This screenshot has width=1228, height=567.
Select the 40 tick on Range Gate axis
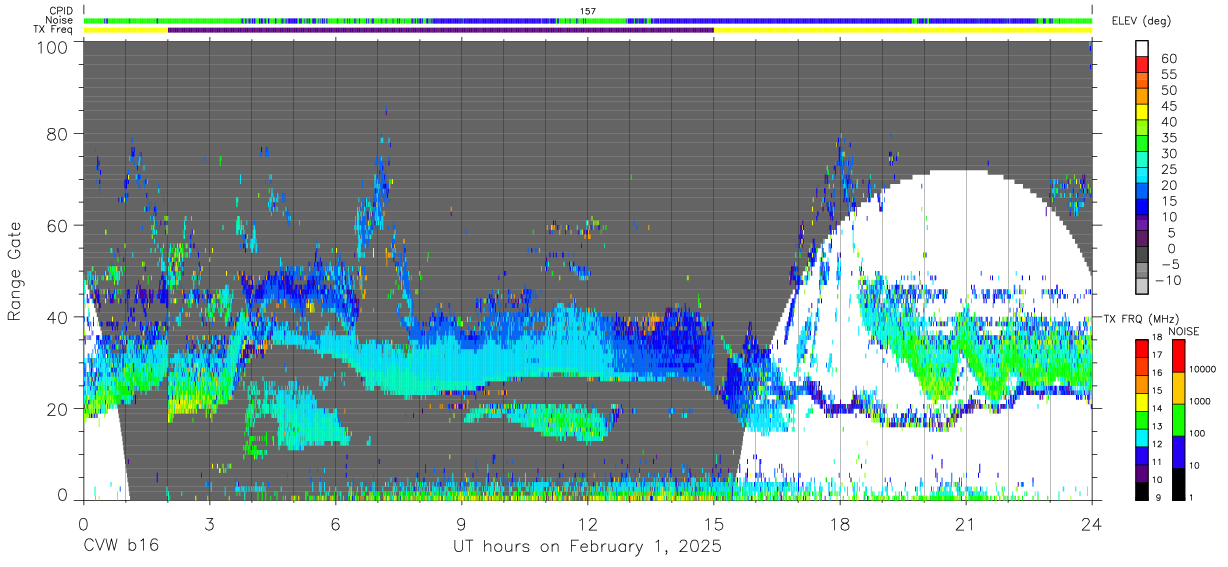point(57,317)
